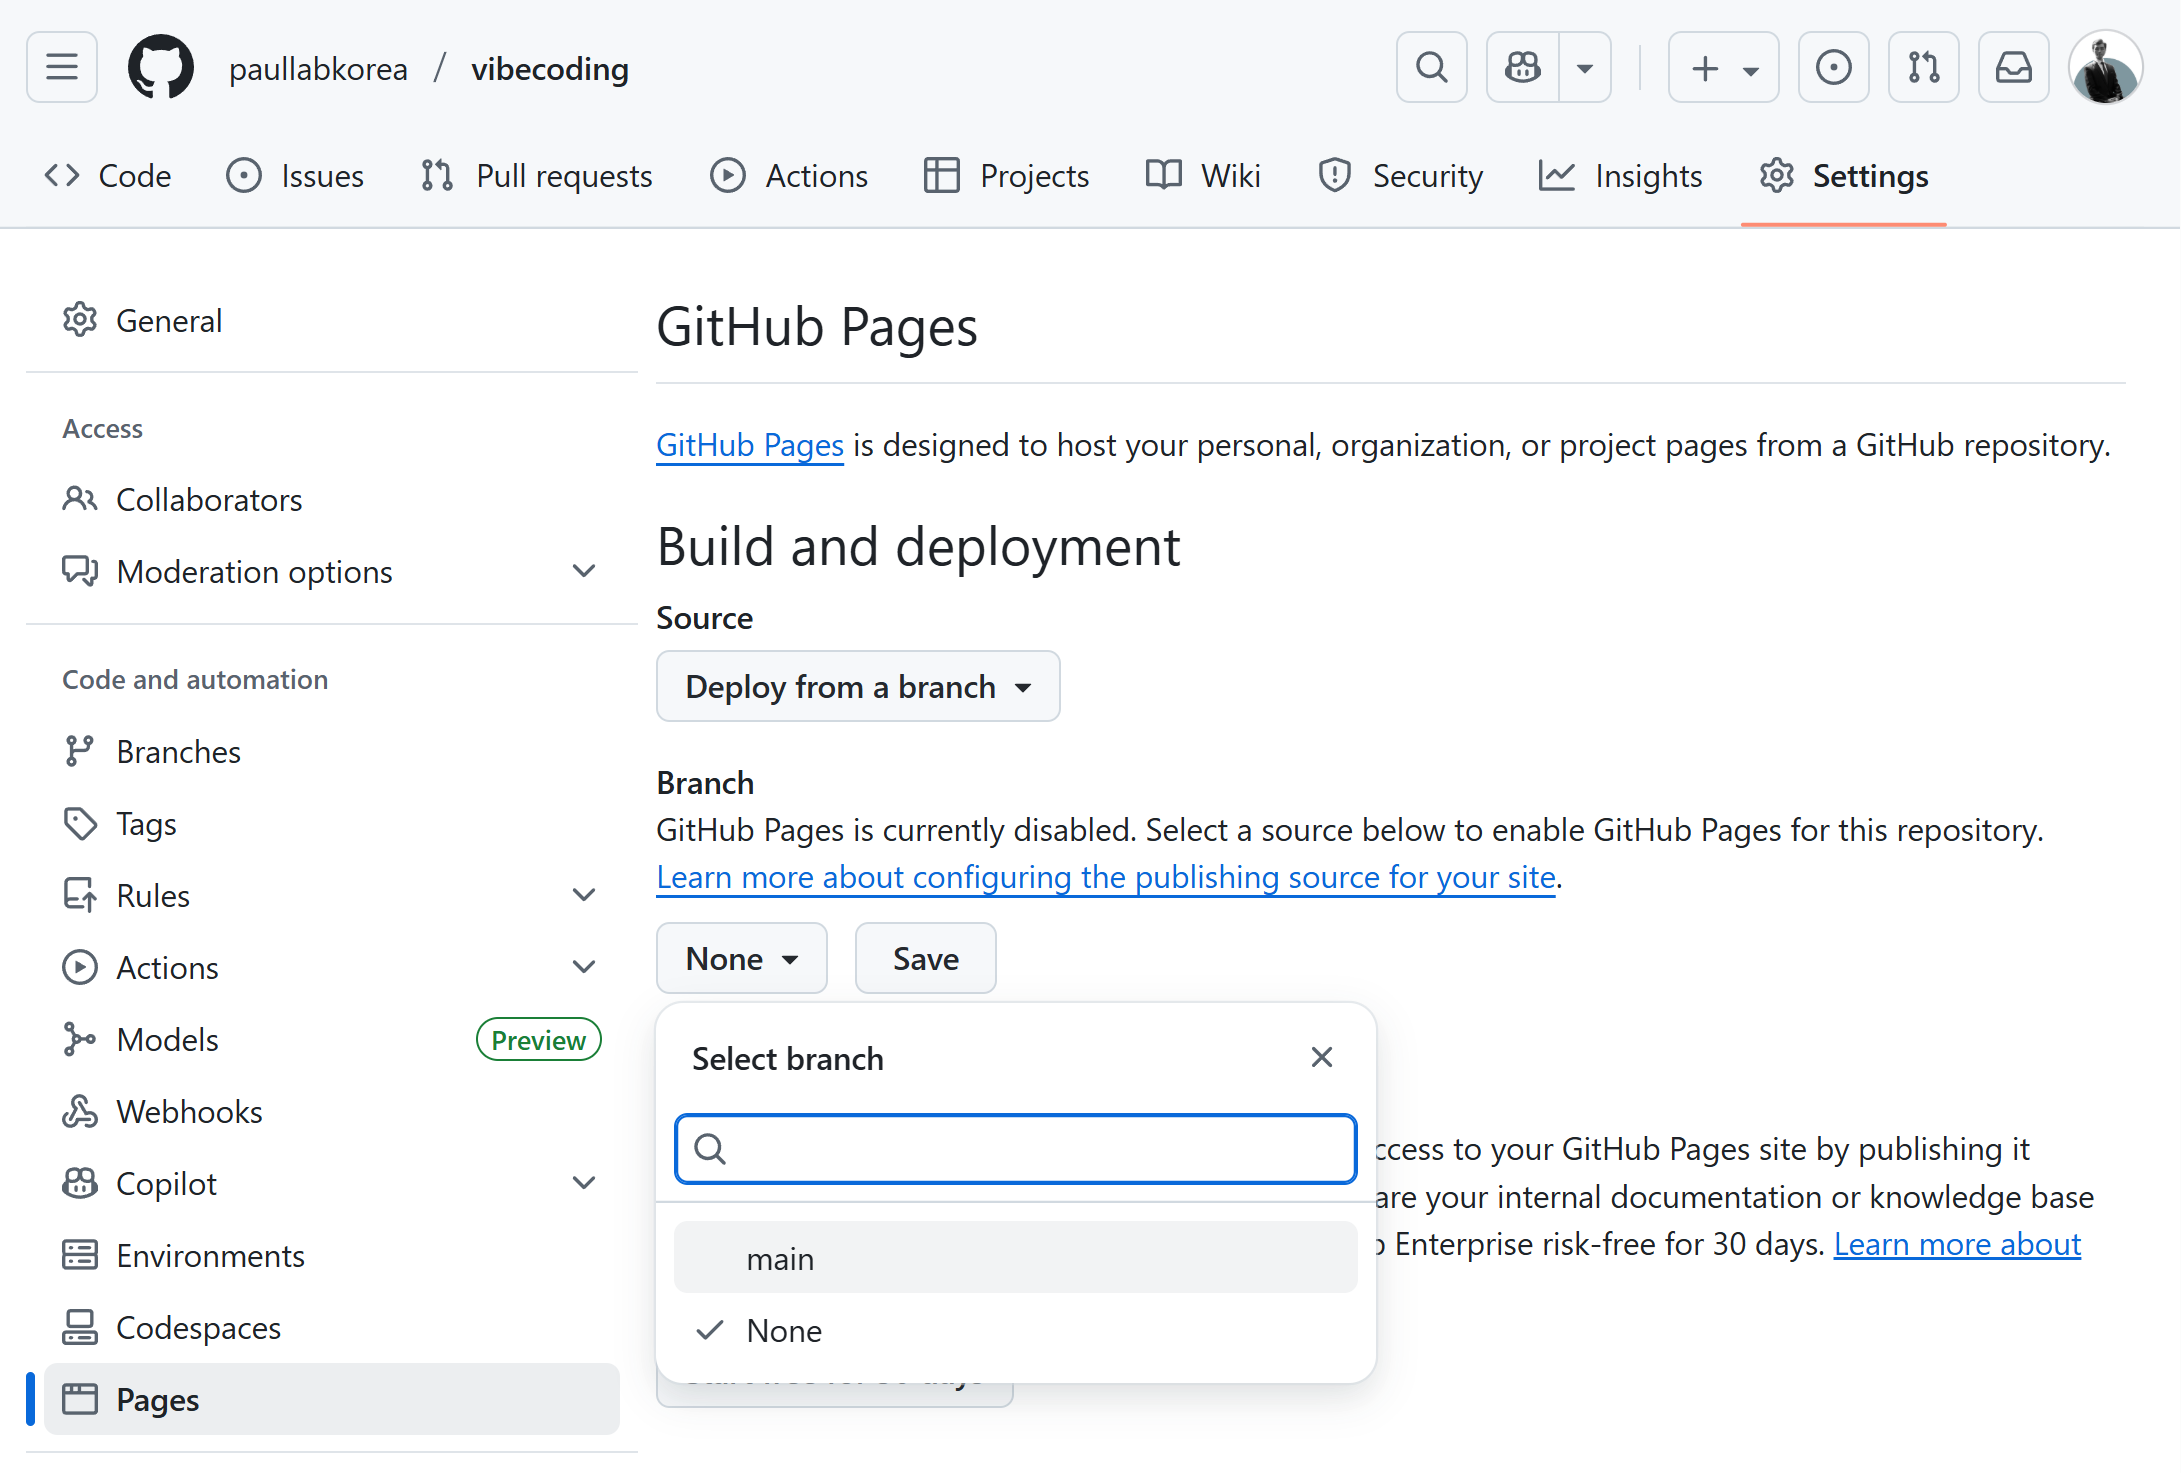This screenshot has height=1473, width=2181.
Task: Open the notifications inbox icon
Action: 2013,68
